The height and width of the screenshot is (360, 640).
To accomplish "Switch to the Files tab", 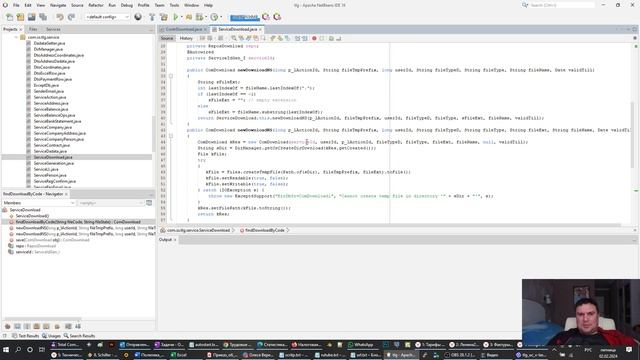I will [x=33, y=29].
